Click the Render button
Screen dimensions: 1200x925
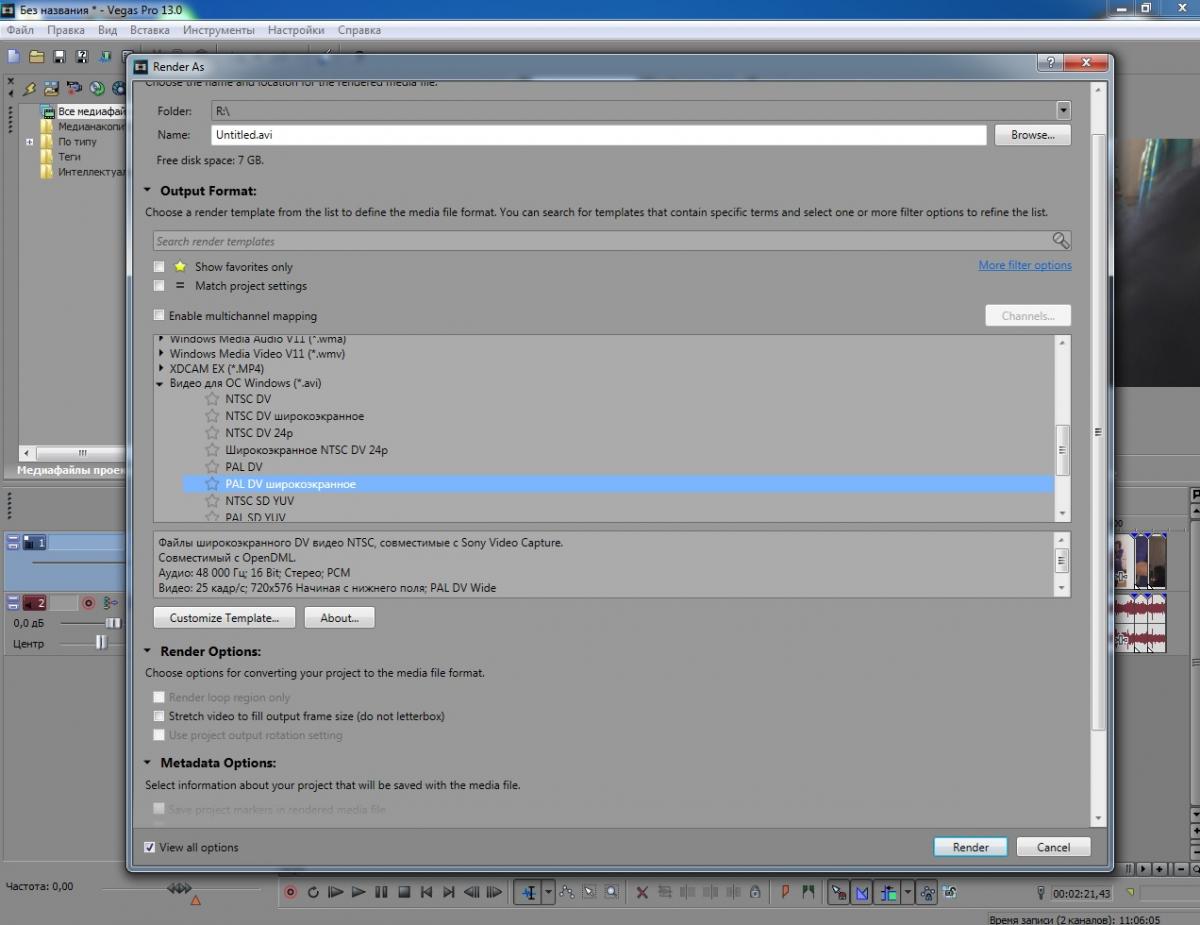[970, 847]
